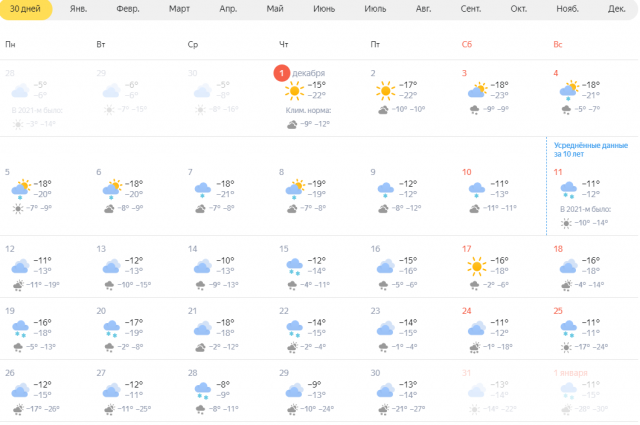
Task: Click the cloud icon on December 21
Action: coord(203,328)
